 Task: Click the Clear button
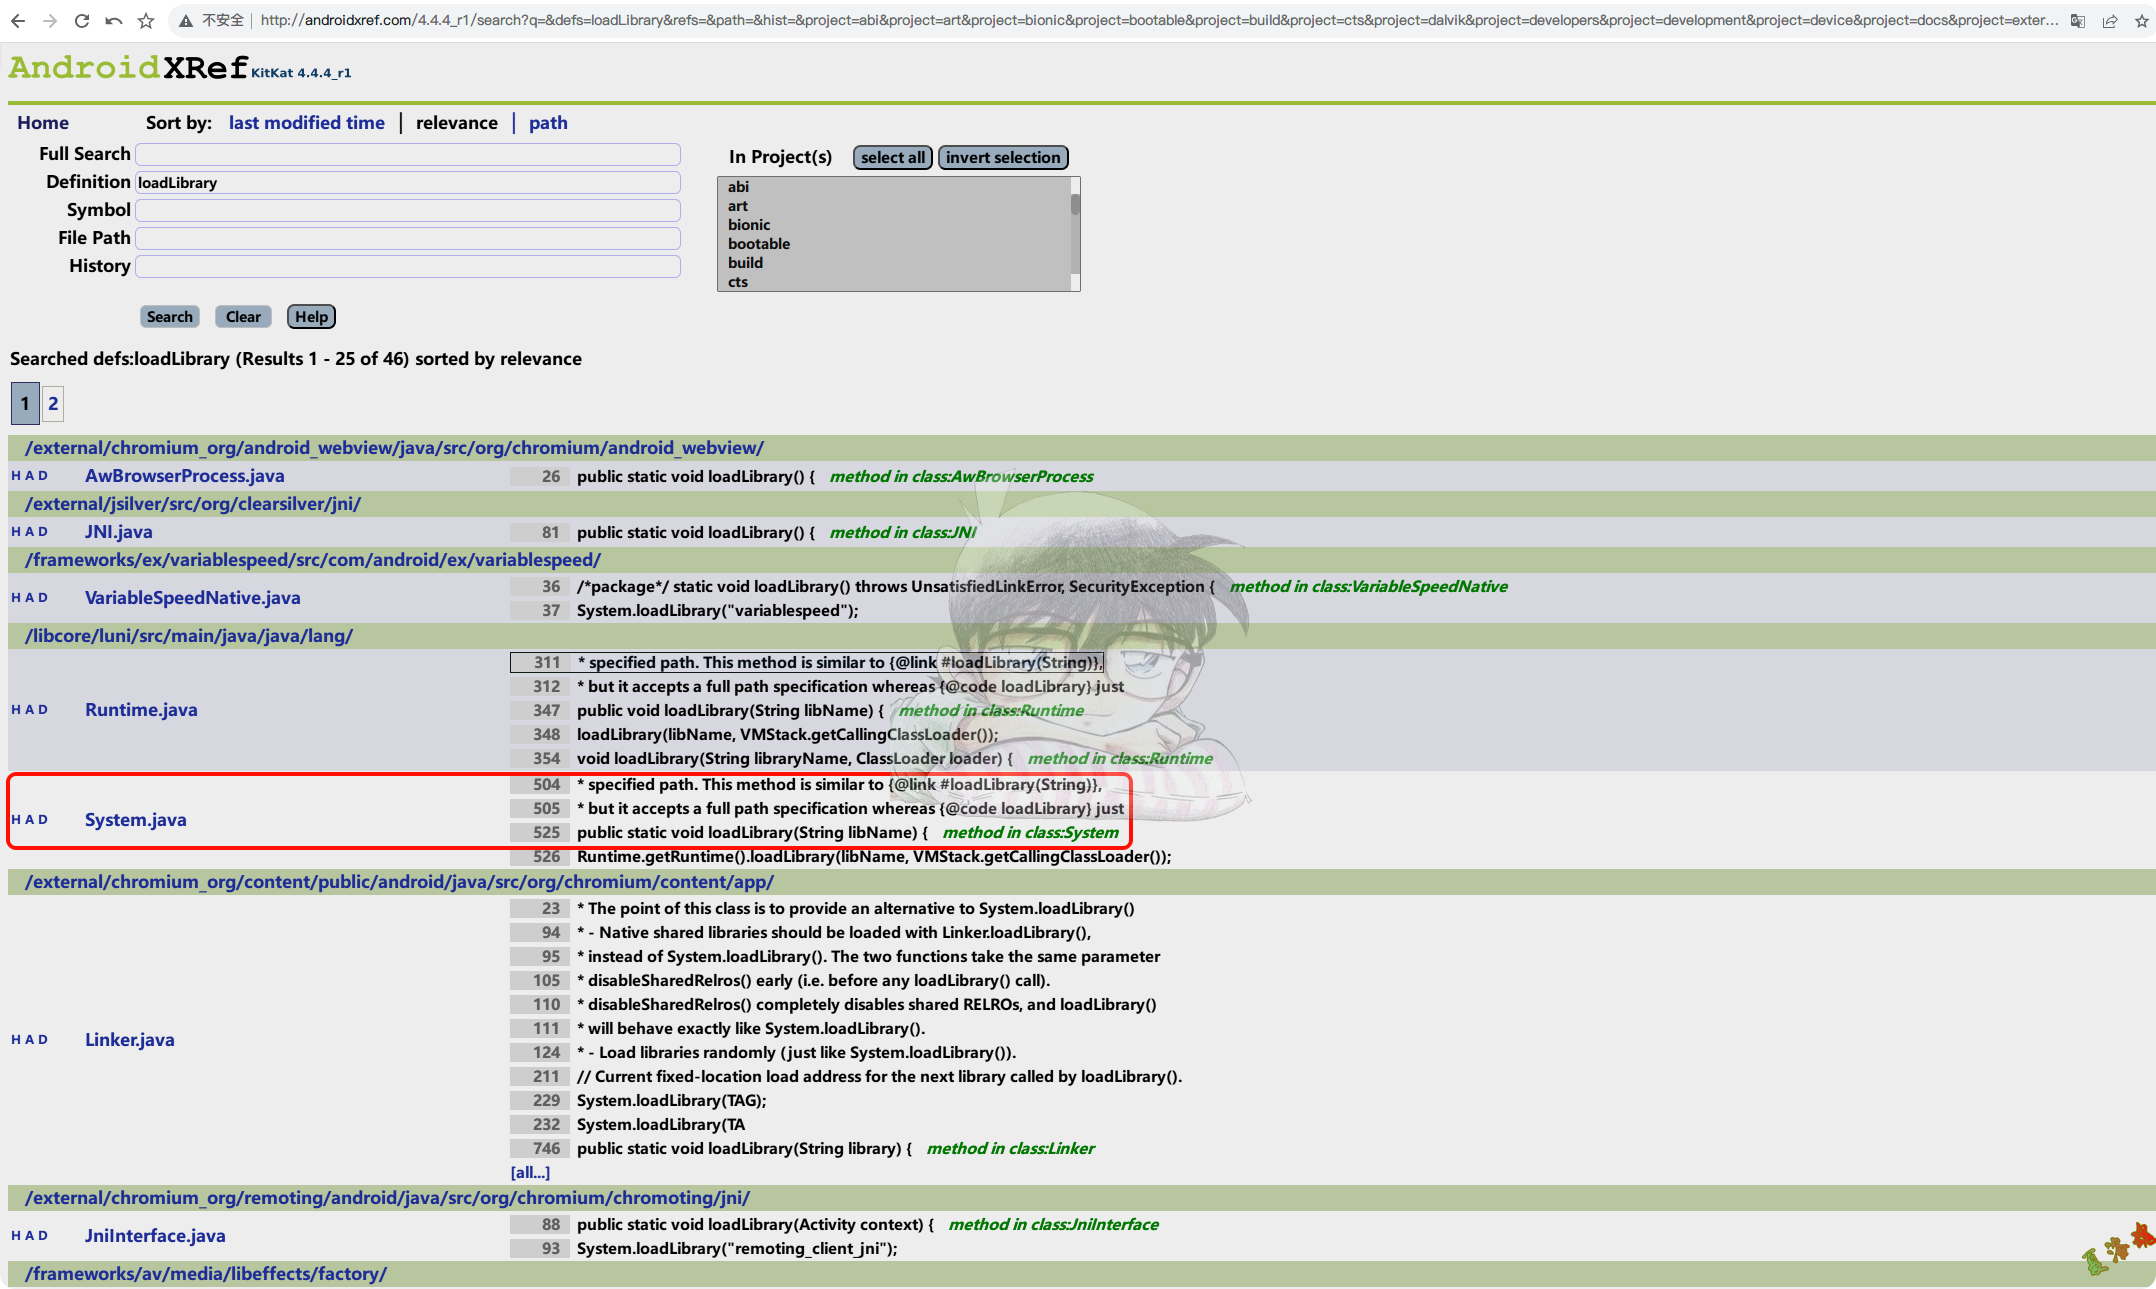[243, 317]
